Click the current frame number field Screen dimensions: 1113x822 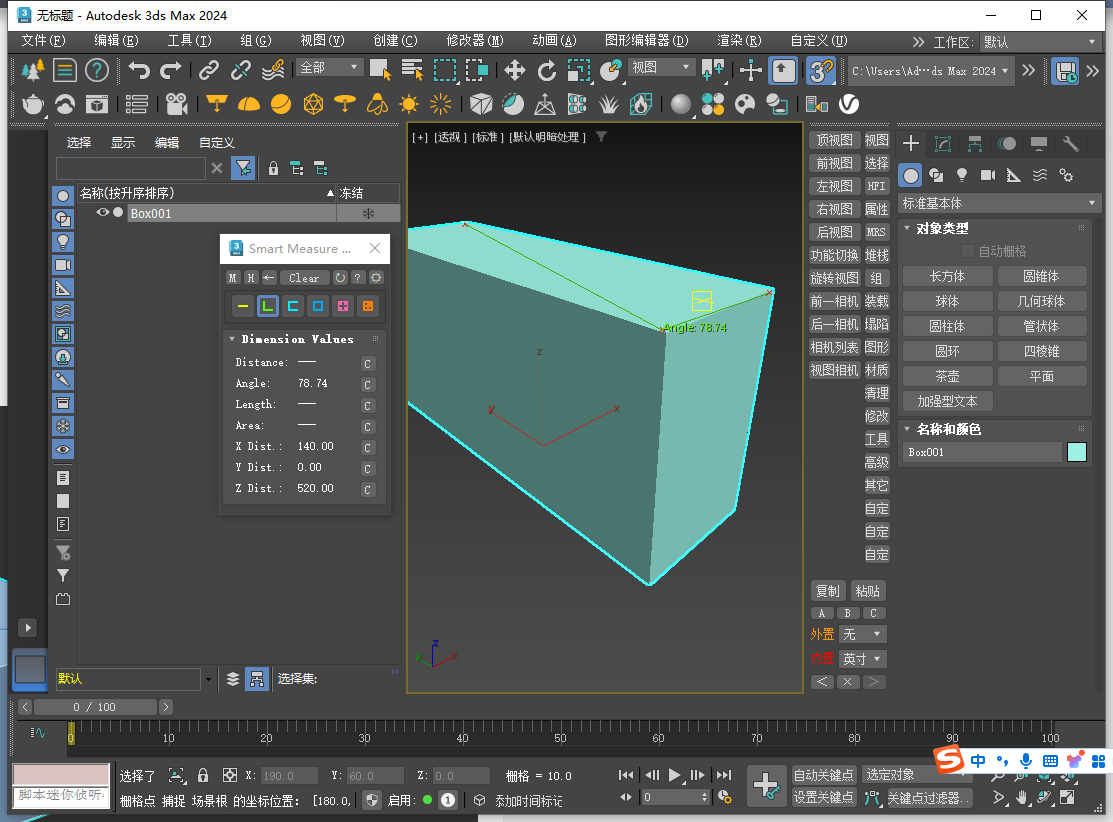(672, 796)
